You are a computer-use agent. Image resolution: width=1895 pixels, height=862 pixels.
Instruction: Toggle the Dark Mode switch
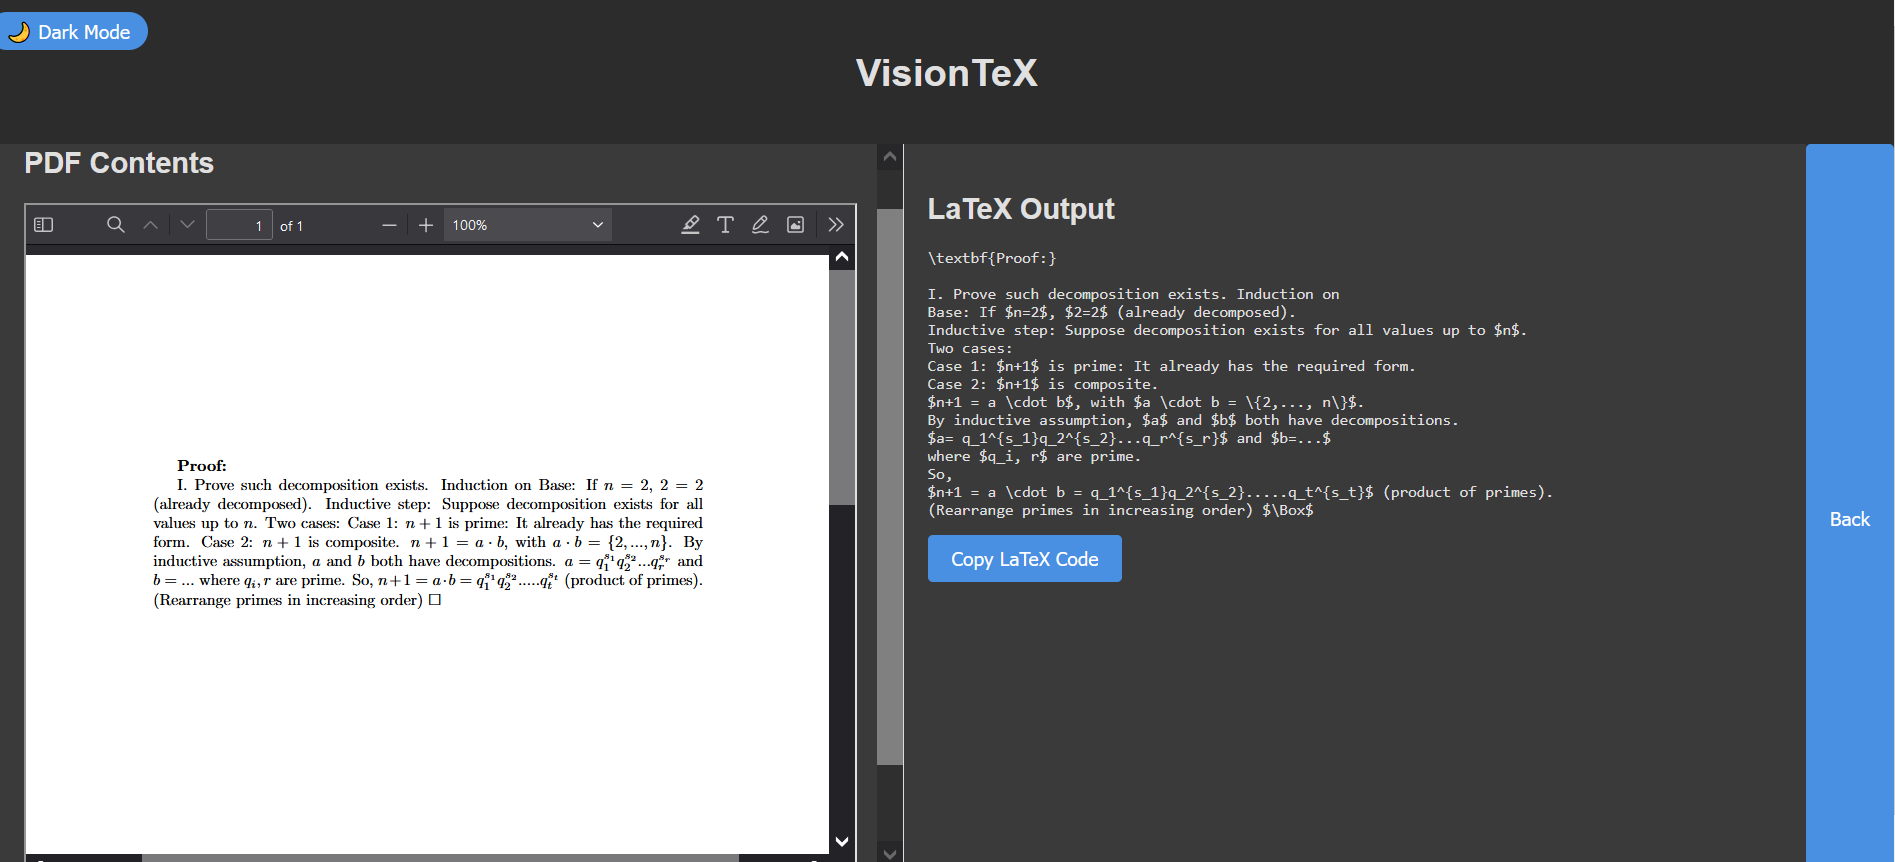(x=72, y=32)
